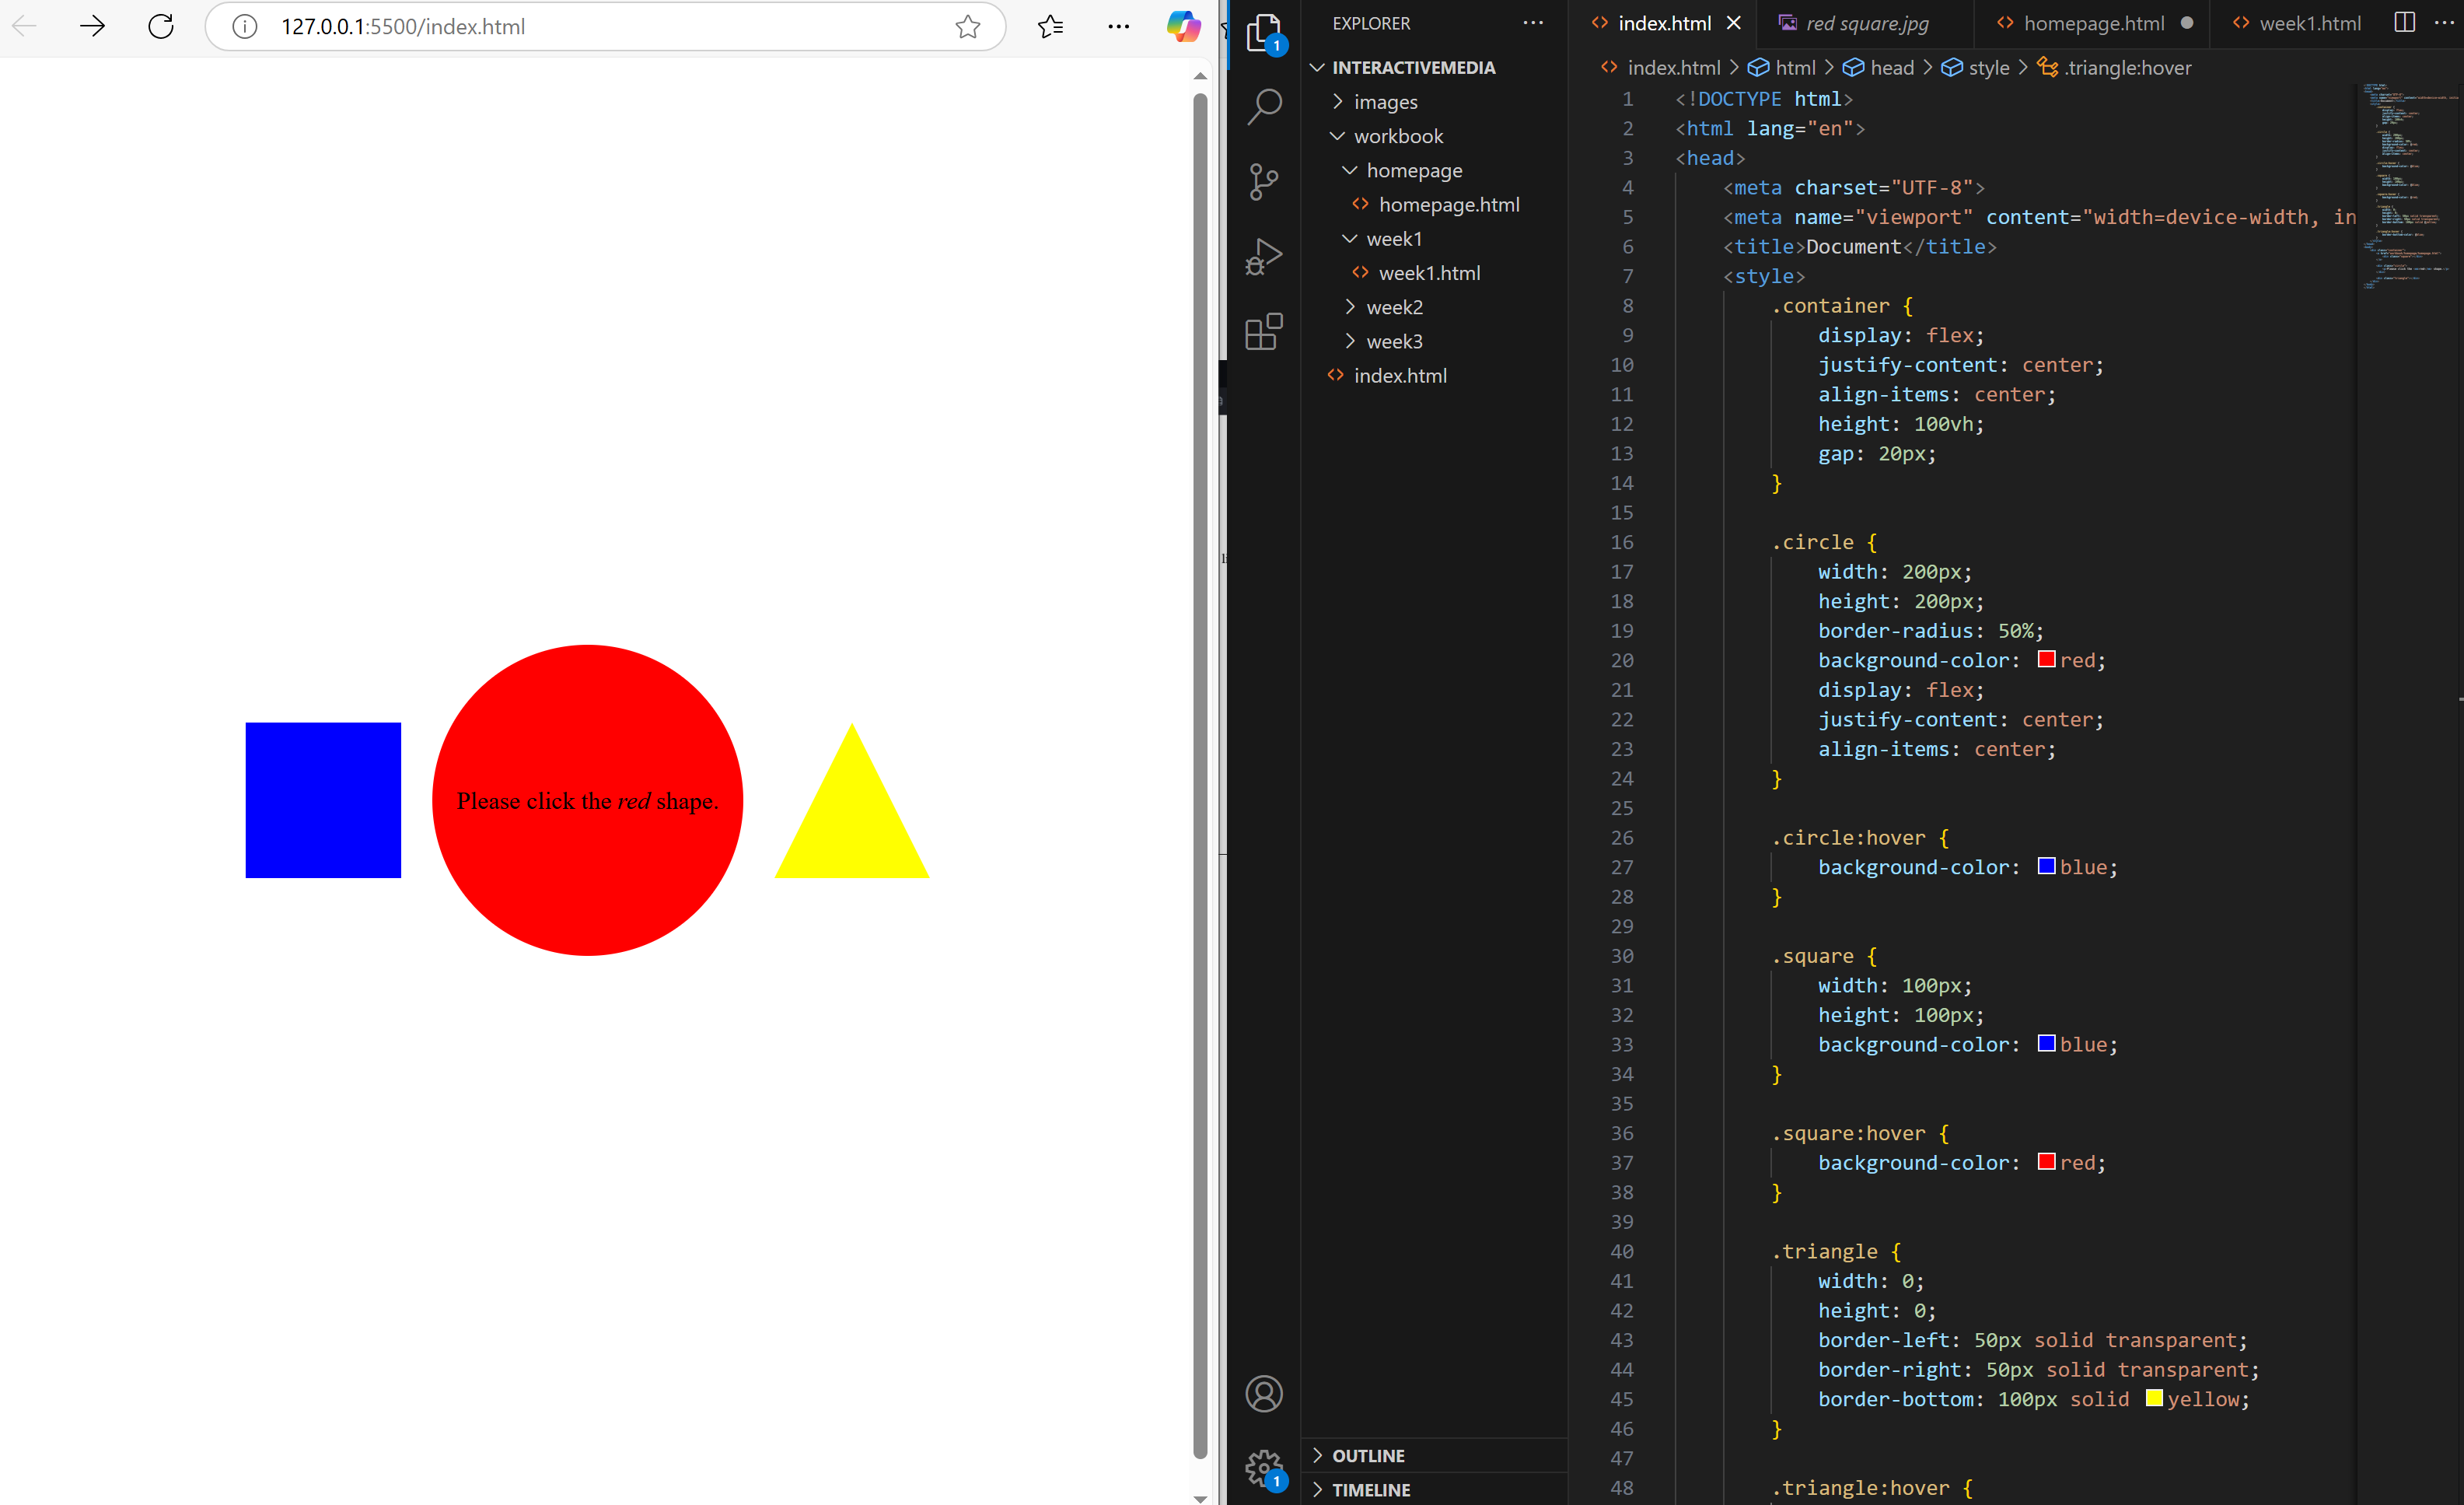2464x1505 pixels.
Task: Open the Run and Debug view
Action: [x=1264, y=257]
